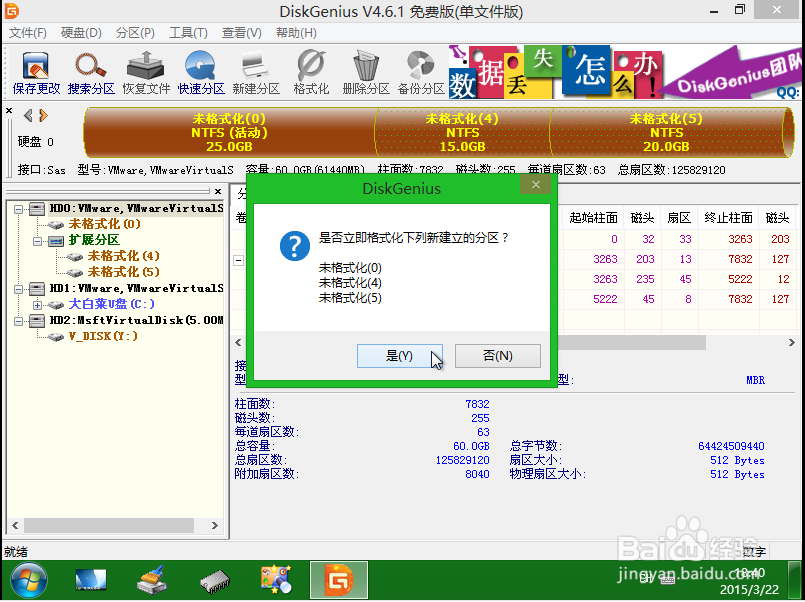
Task: Click tree panel scroll right arrow
Action: point(215,526)
